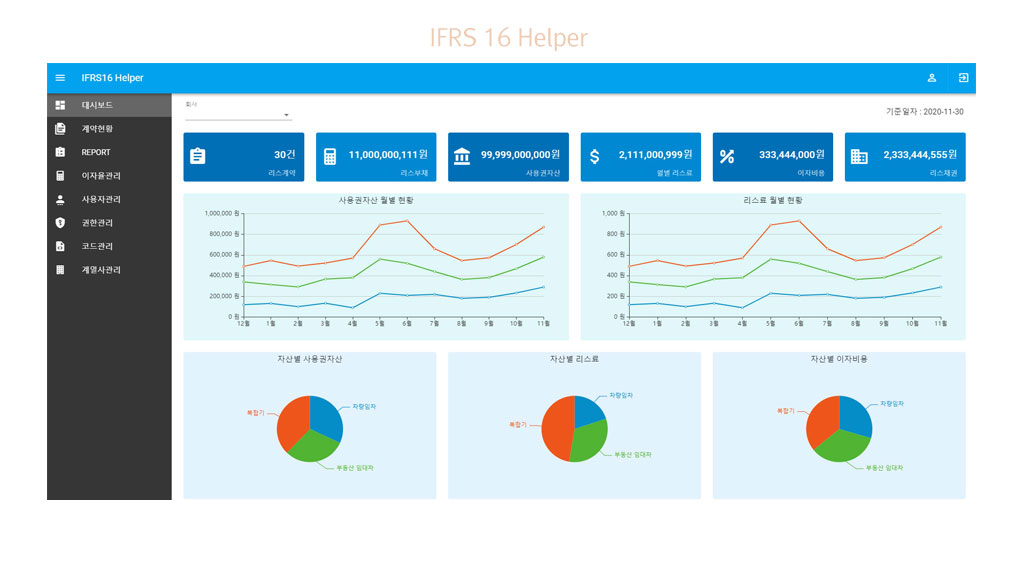The height and width of the screenshot is (586, 1024).
Task: Click the dollar icon on the 월별 리스료 card
Action: pos(595,156)
